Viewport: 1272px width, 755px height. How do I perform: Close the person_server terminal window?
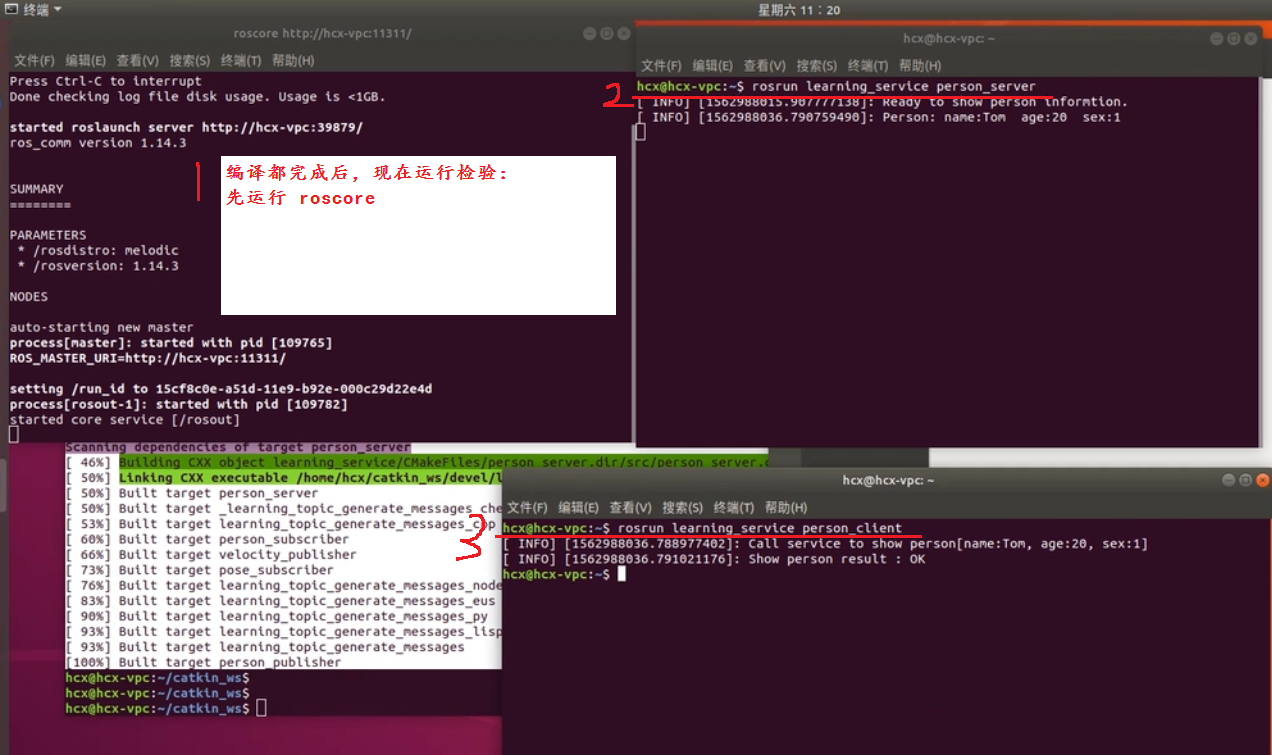pyautogui.click(x=1250, y=39)
